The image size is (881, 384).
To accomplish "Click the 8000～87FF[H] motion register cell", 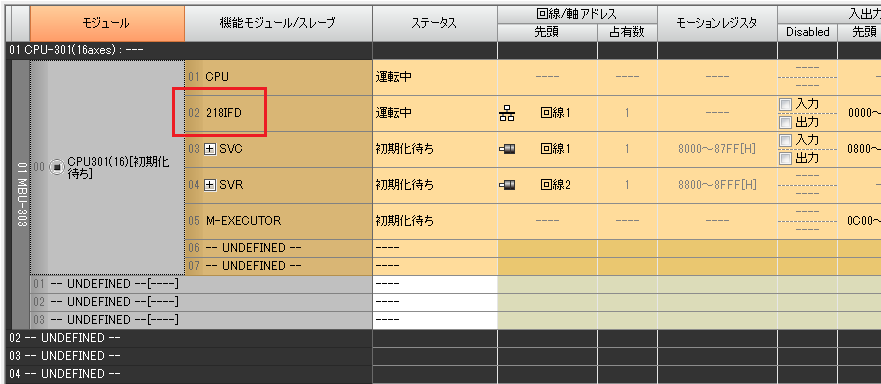I will 717,149.
